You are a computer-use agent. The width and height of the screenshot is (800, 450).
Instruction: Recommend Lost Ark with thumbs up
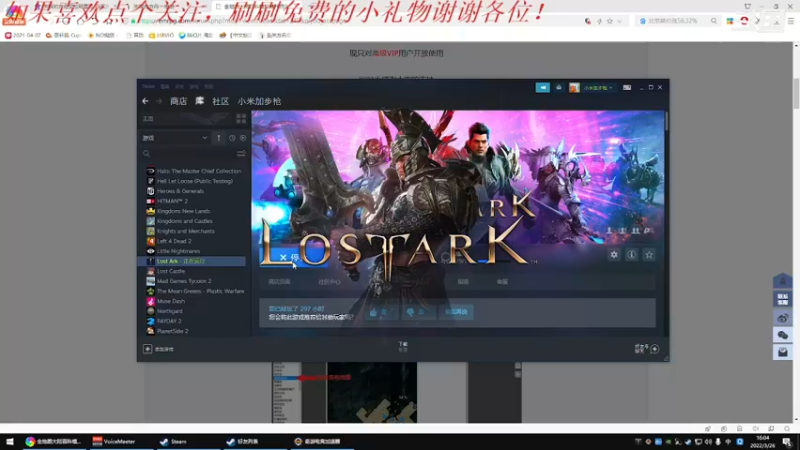click(381, 312)
